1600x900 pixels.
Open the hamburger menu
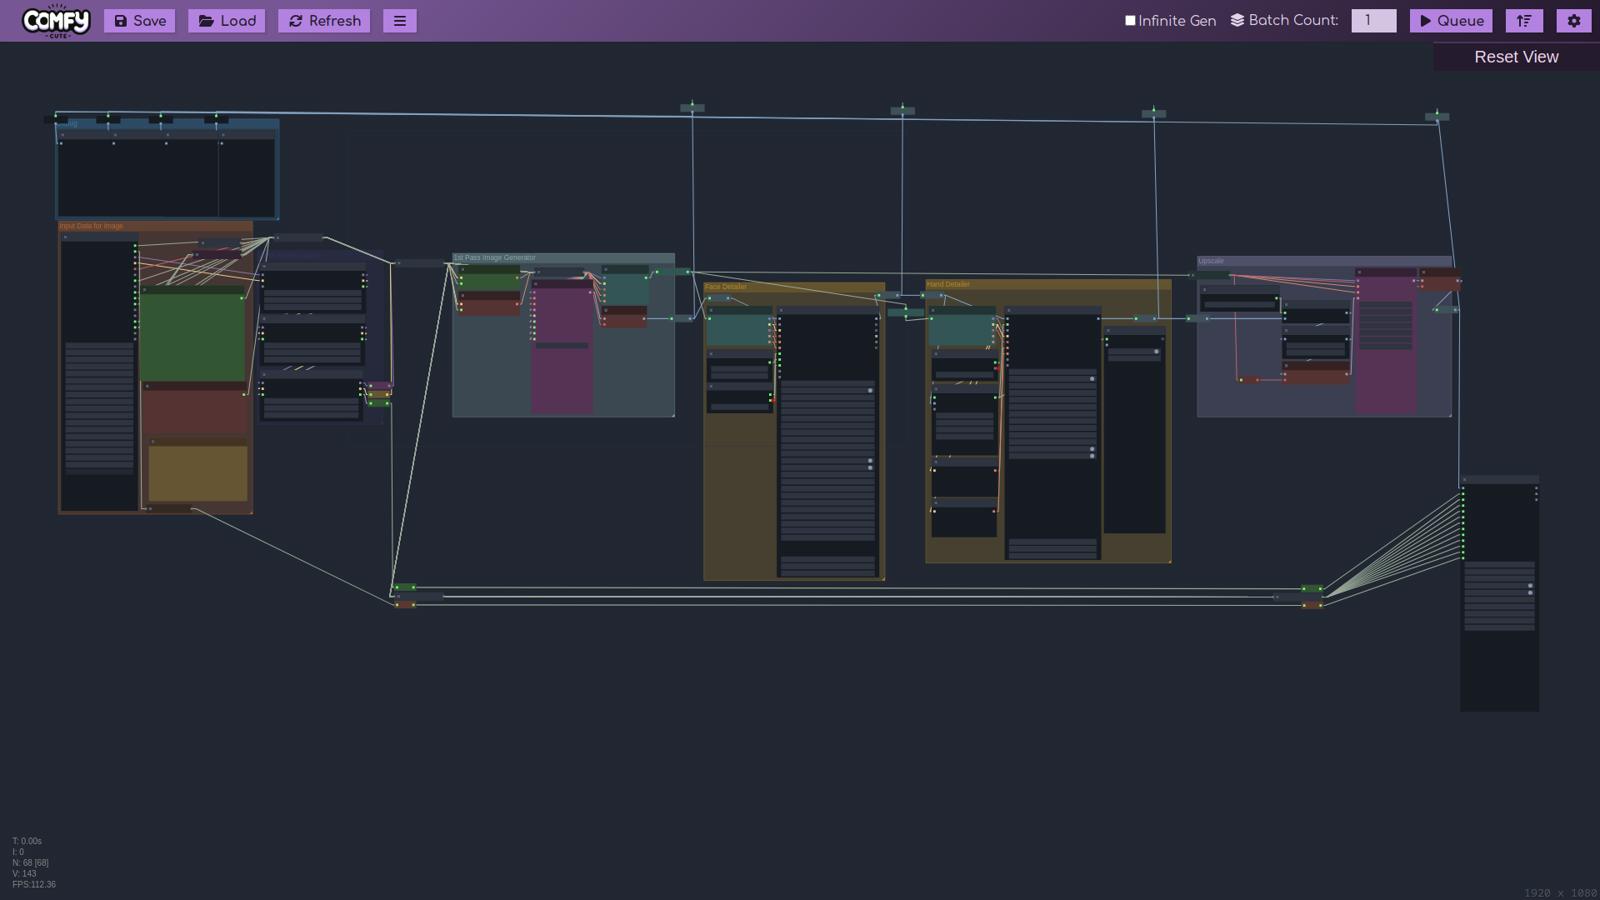tap(400, 21)
